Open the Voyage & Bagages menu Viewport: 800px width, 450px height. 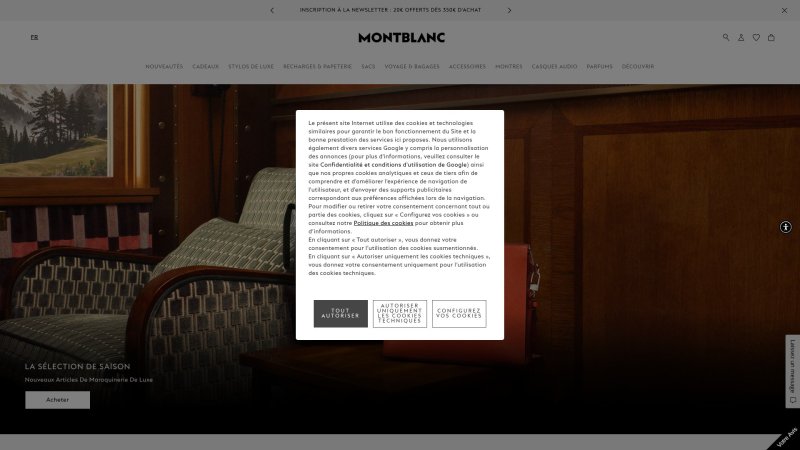[412, 66]
